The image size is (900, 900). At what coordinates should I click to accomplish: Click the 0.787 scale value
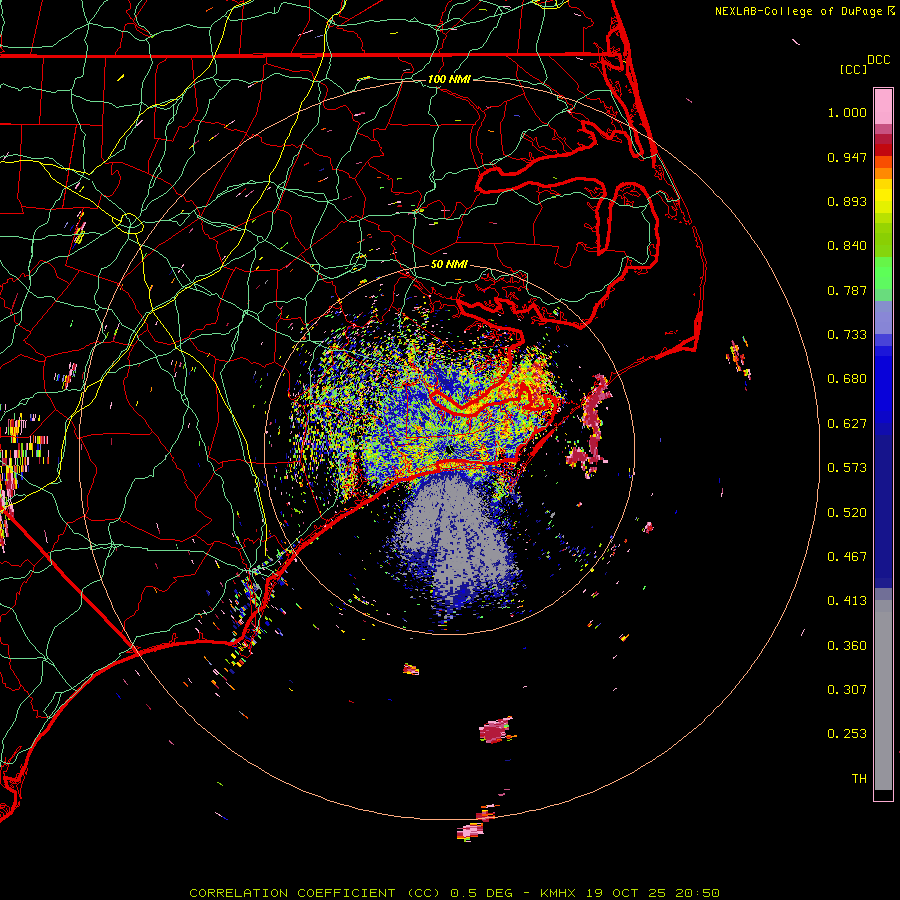pos(847,290)
